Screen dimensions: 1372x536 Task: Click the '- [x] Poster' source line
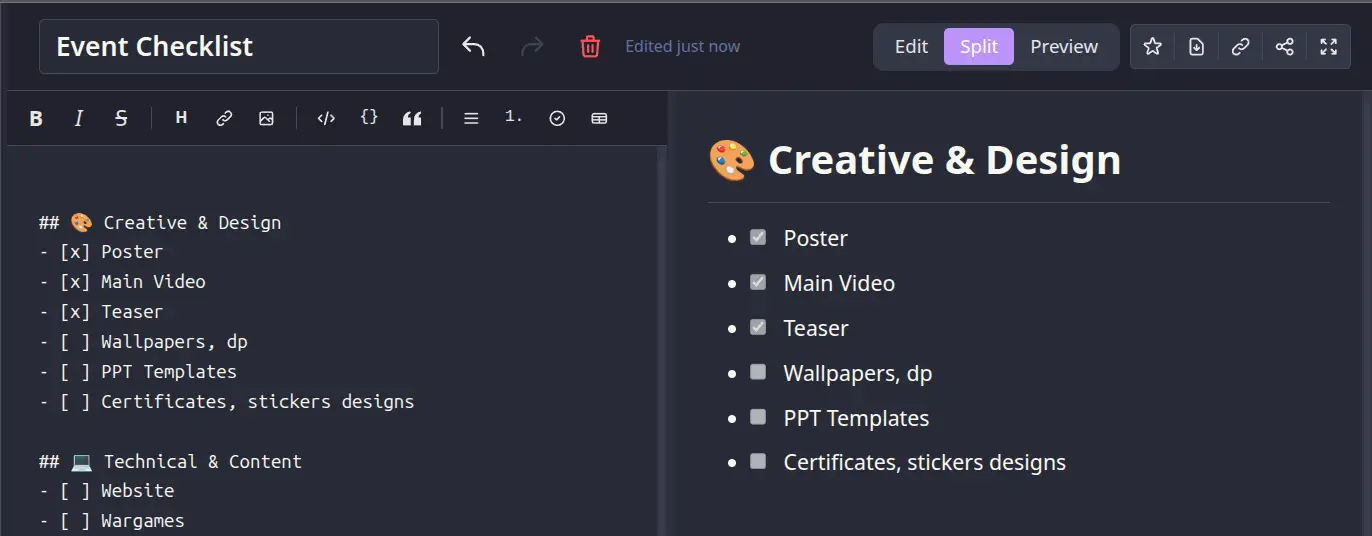click(101, 252)
